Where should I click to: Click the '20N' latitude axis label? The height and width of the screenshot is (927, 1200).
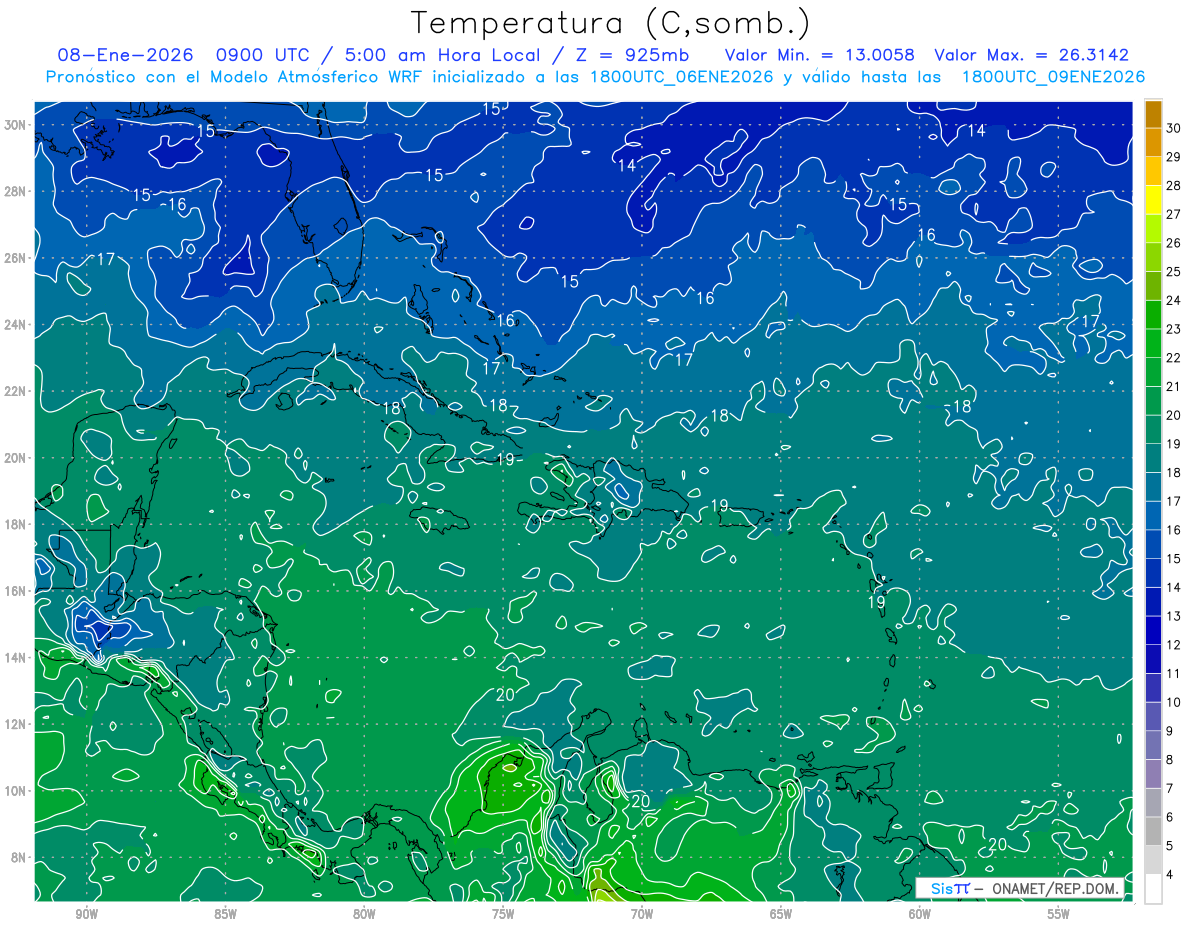15,458
